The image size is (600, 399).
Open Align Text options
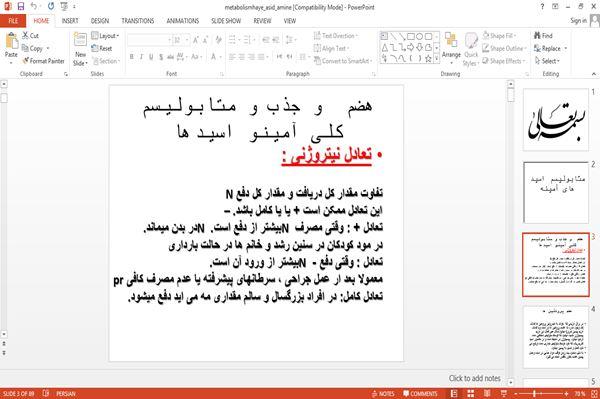(331, 48)
